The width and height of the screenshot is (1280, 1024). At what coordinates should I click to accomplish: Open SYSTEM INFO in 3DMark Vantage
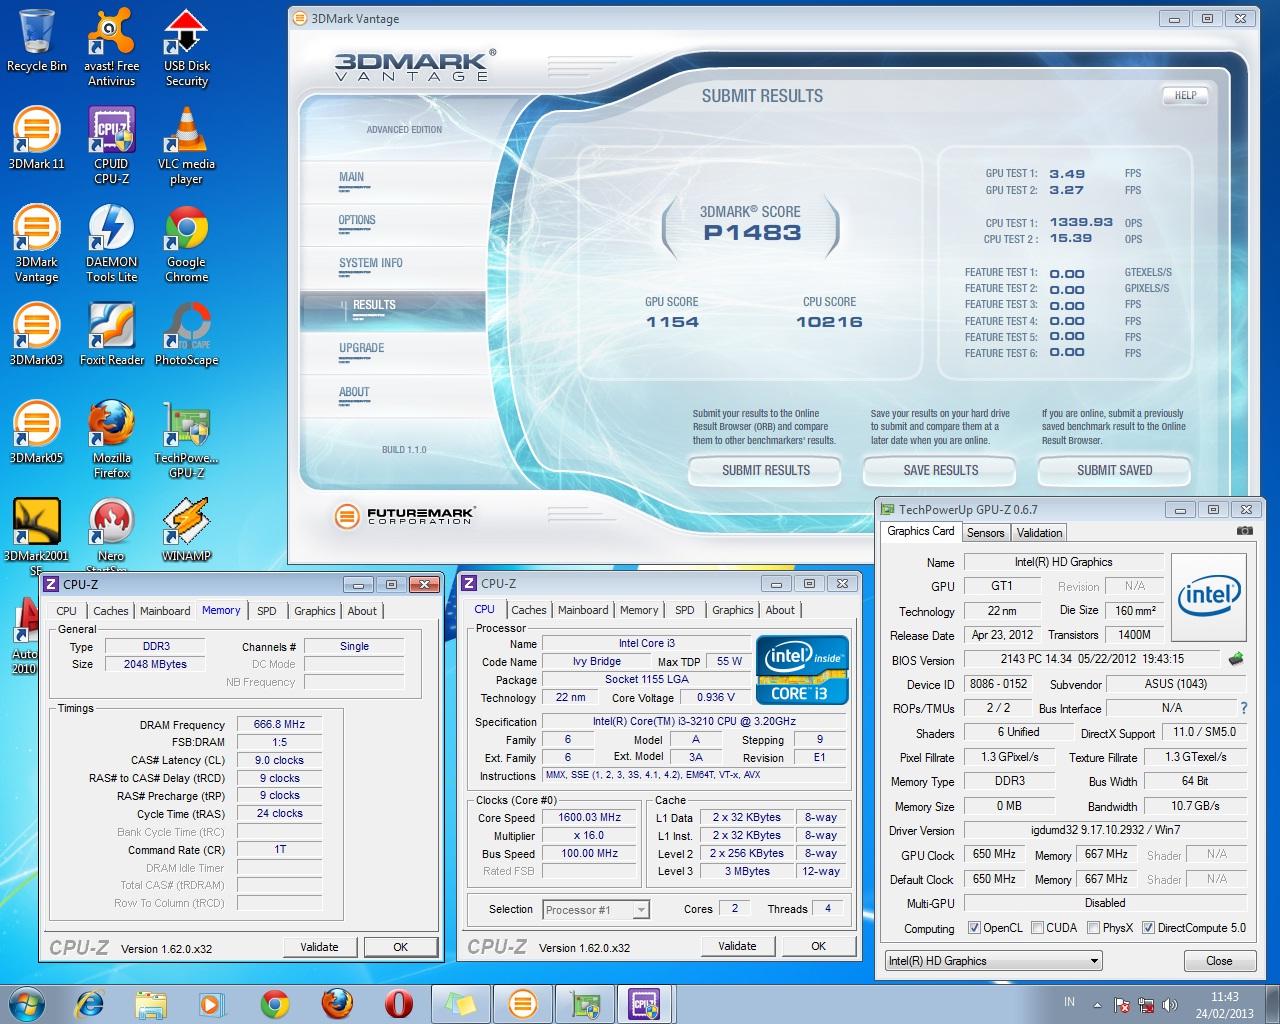(x=370, y=263)
